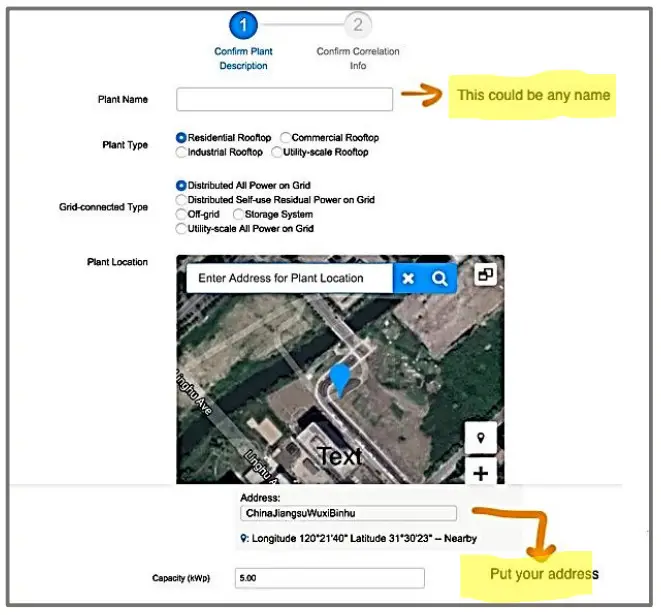This screenshot has width=661, height=615.
Task: Select Residential Rooftop plant type
Action: click(x=181, y=138)
